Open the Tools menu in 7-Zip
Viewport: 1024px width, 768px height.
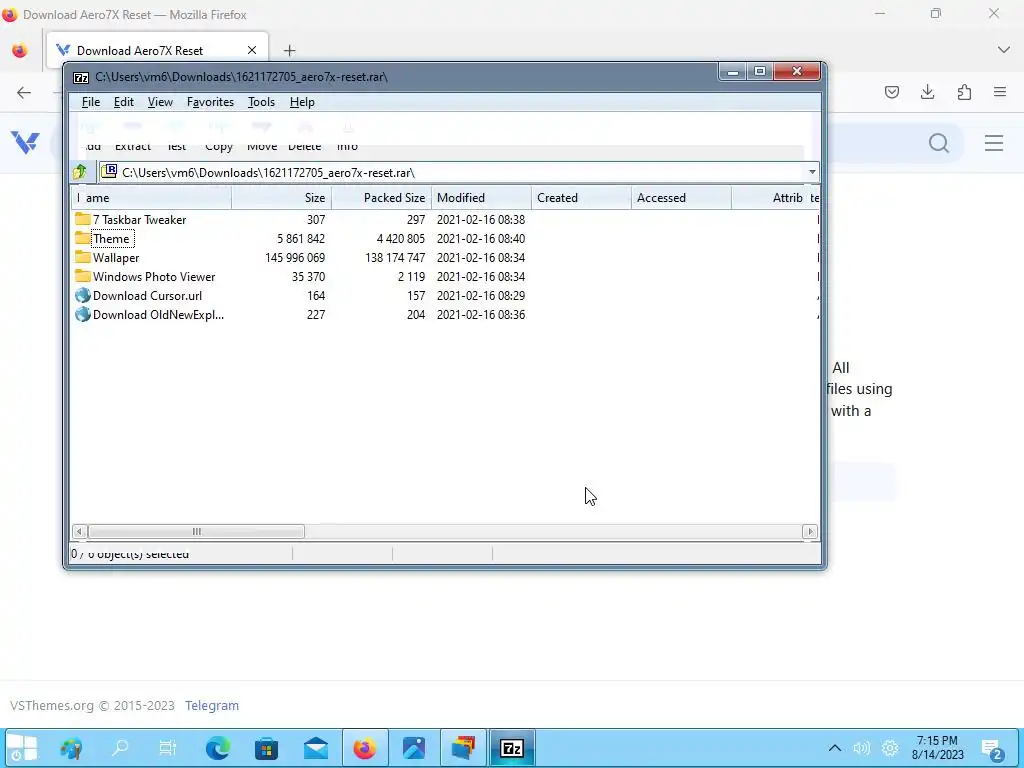261,102
